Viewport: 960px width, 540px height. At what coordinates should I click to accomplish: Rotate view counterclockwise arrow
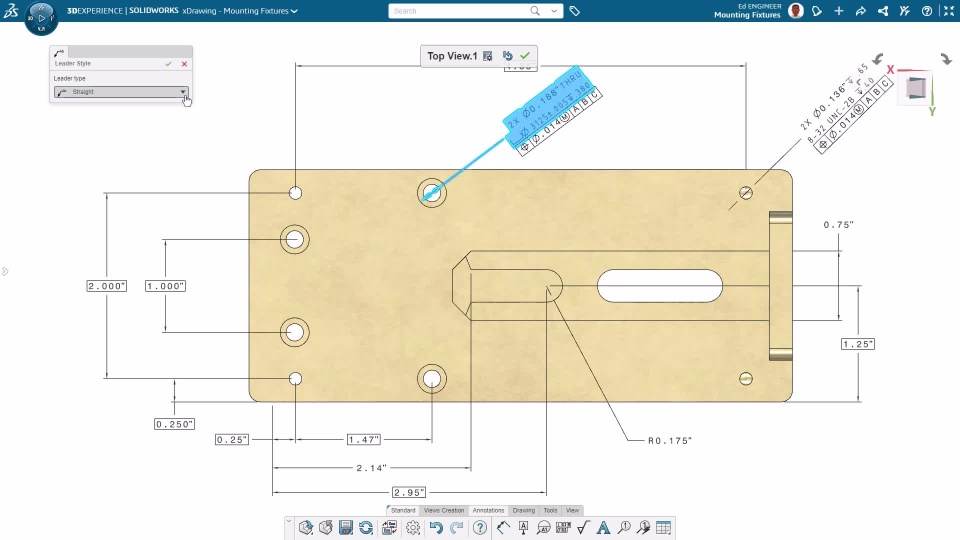pyautogui.click(x=878, y=59)
